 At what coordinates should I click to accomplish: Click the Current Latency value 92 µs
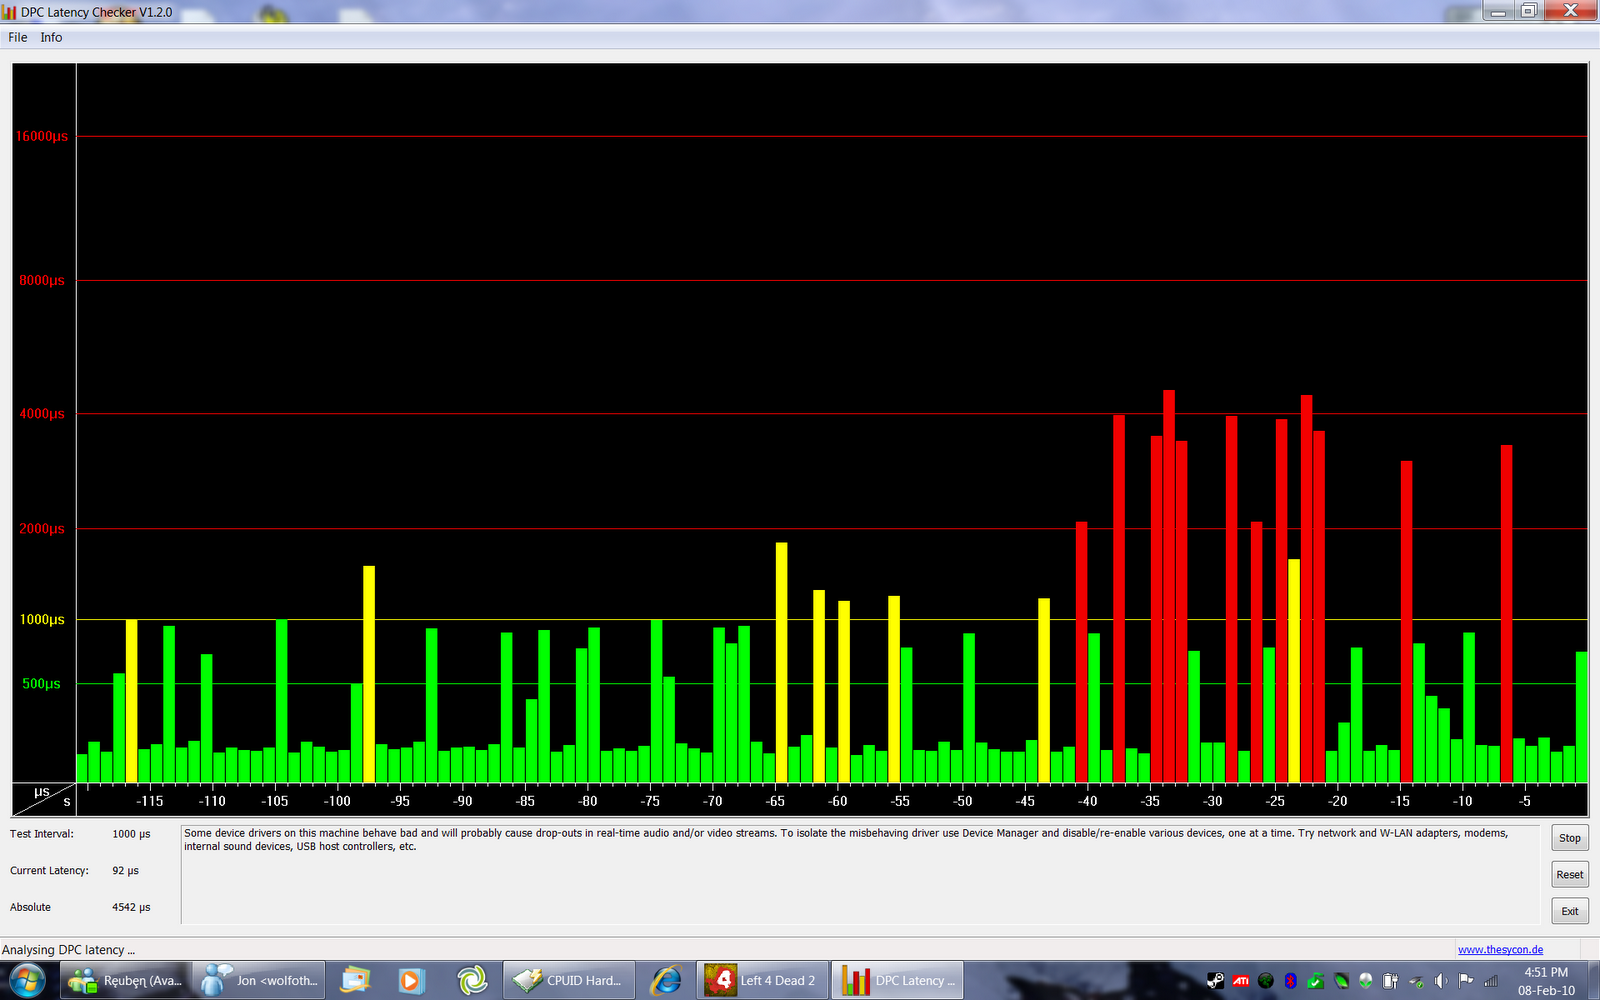point(125,871)
